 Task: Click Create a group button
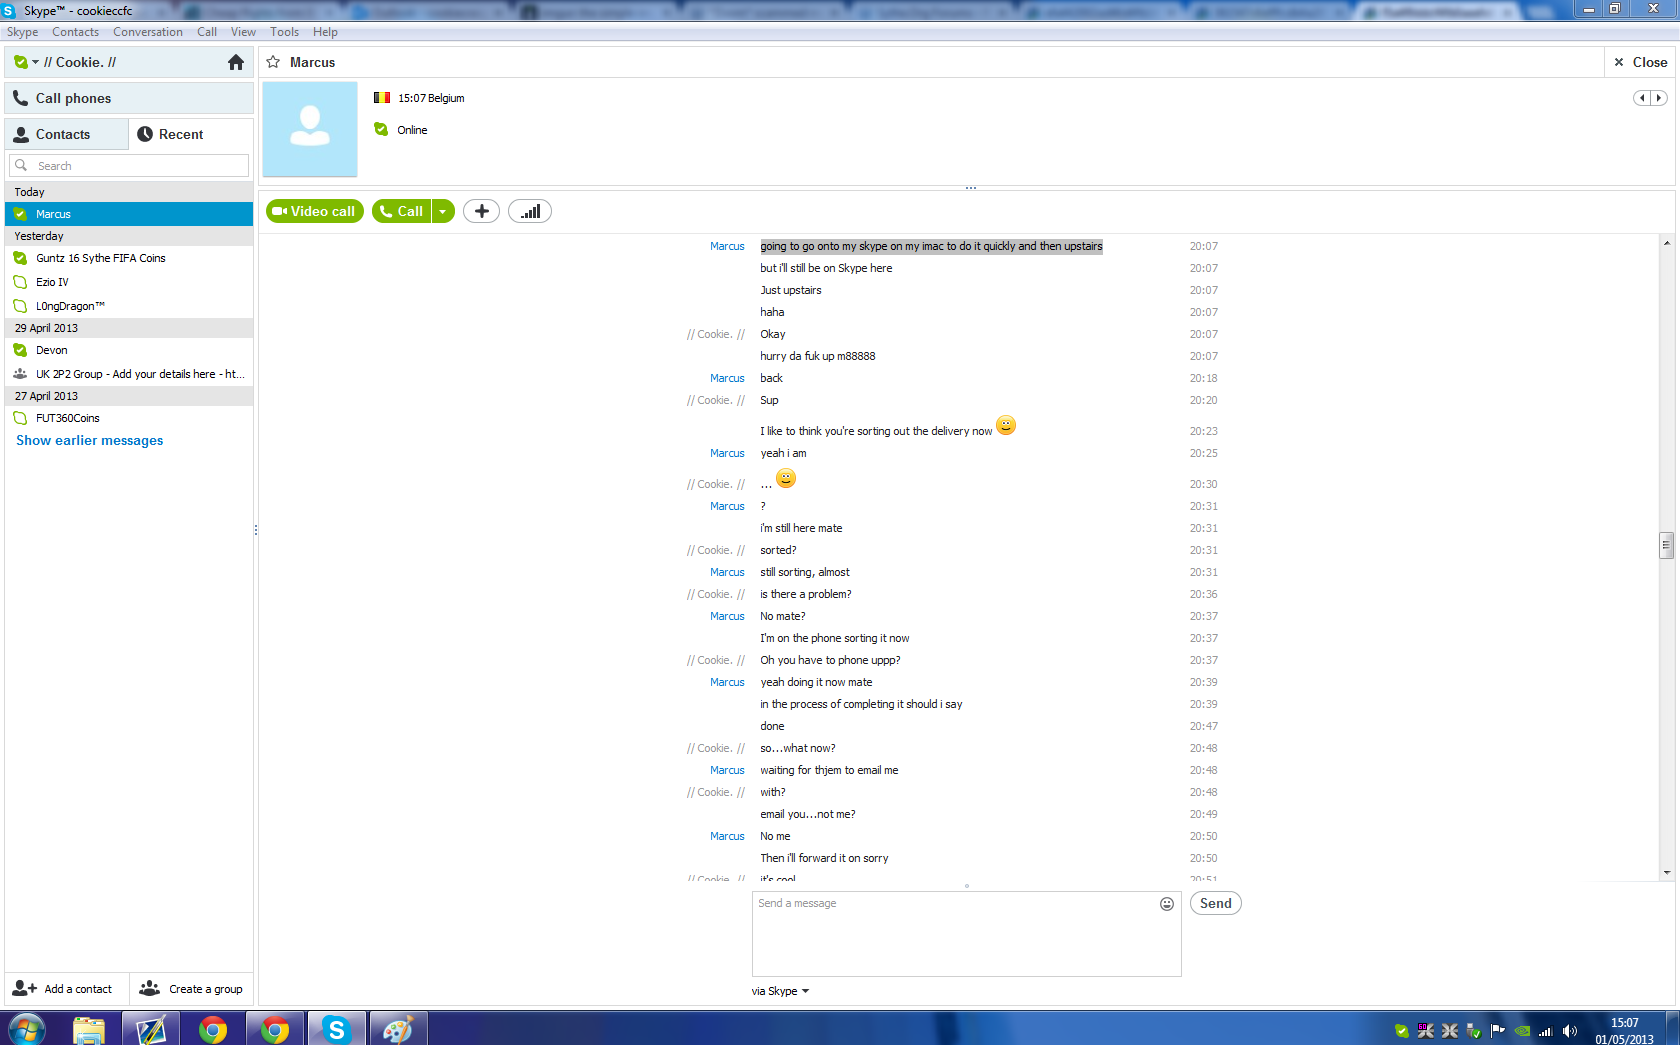(191, 988)
